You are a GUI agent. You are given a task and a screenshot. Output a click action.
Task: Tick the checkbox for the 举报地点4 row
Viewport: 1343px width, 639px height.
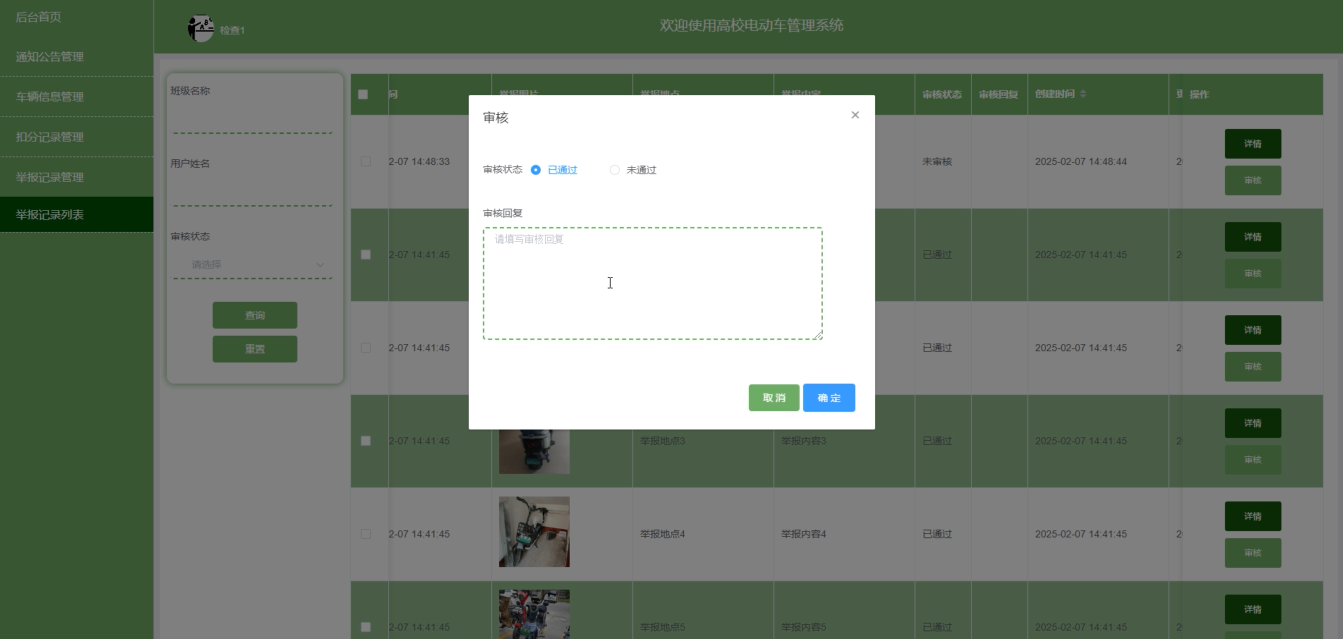coord(365,534)
